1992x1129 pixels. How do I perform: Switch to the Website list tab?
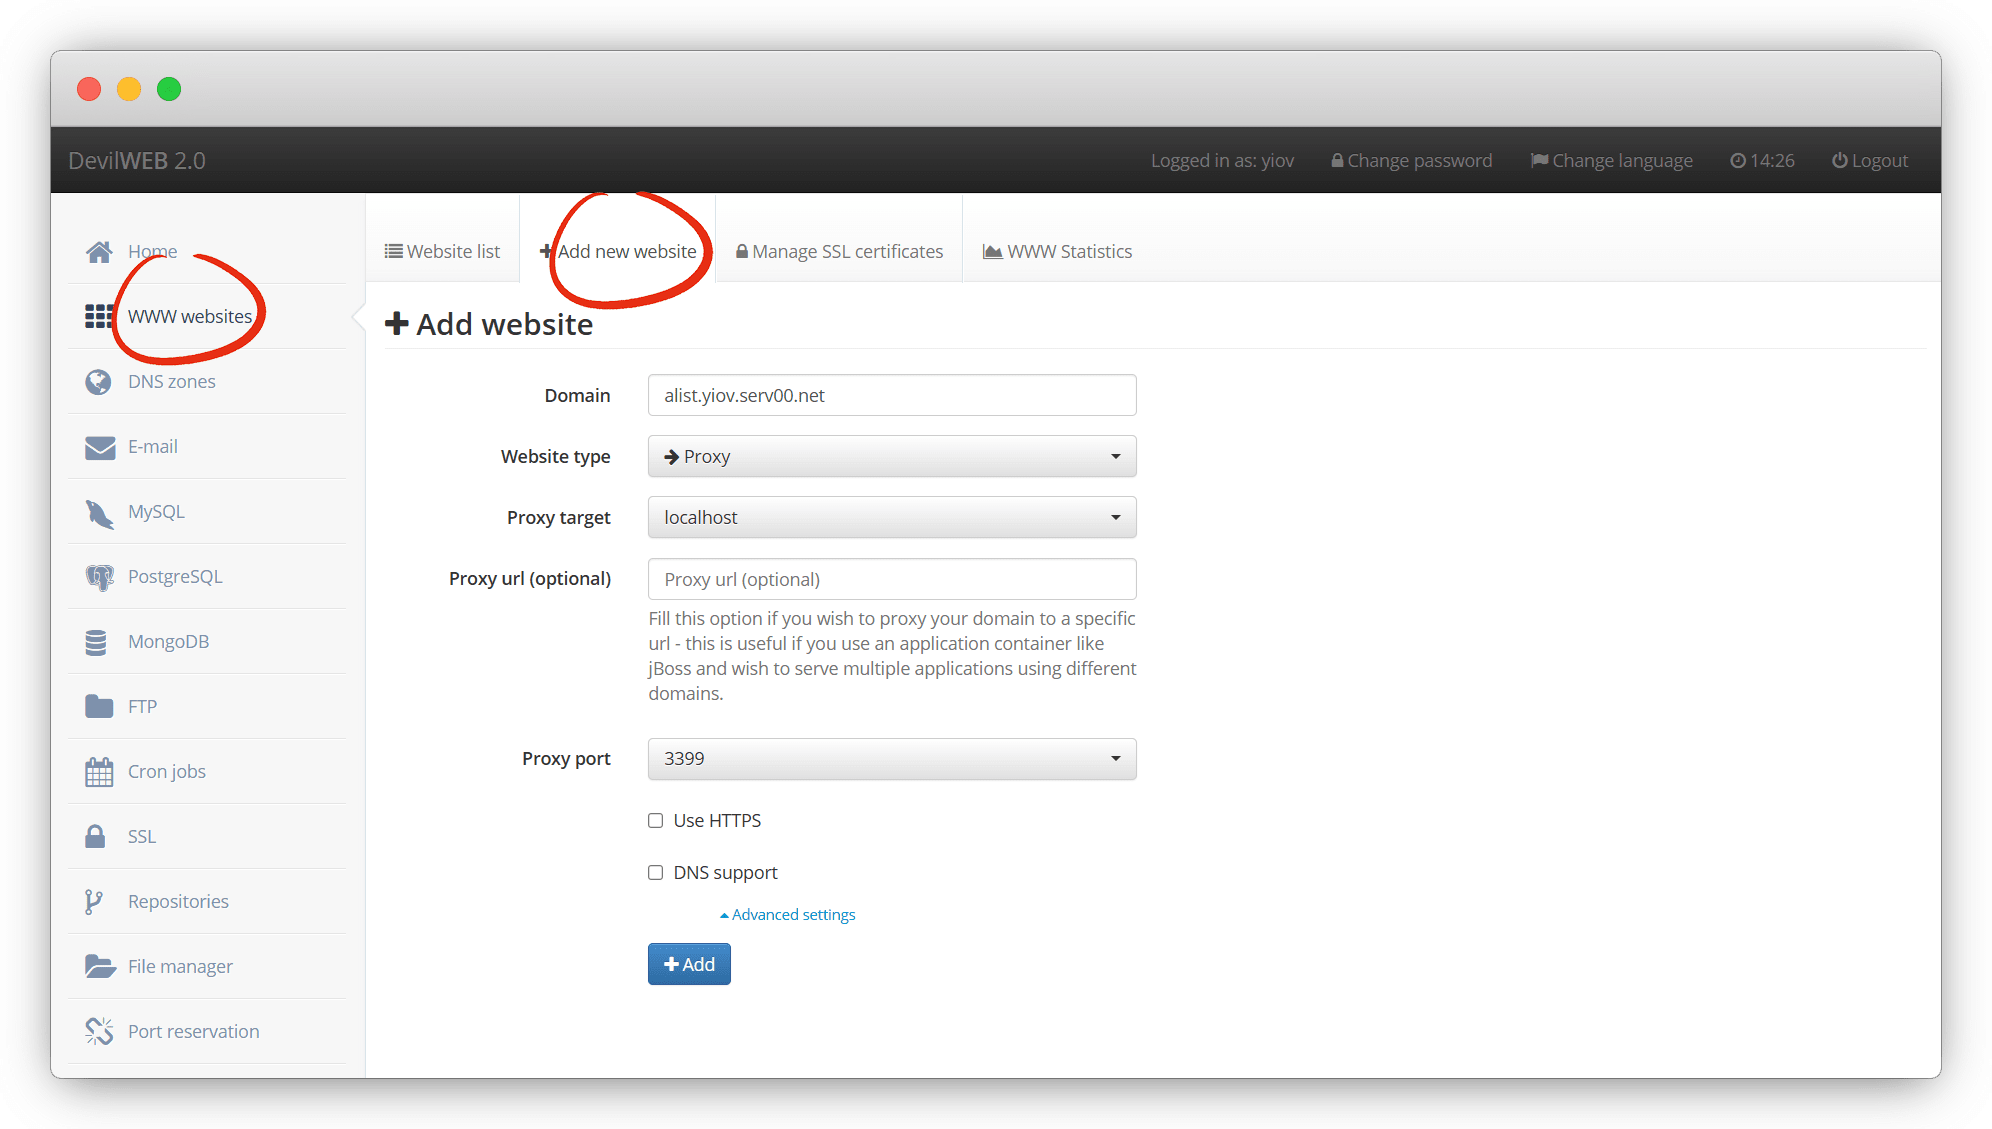[x=442, y=252]
